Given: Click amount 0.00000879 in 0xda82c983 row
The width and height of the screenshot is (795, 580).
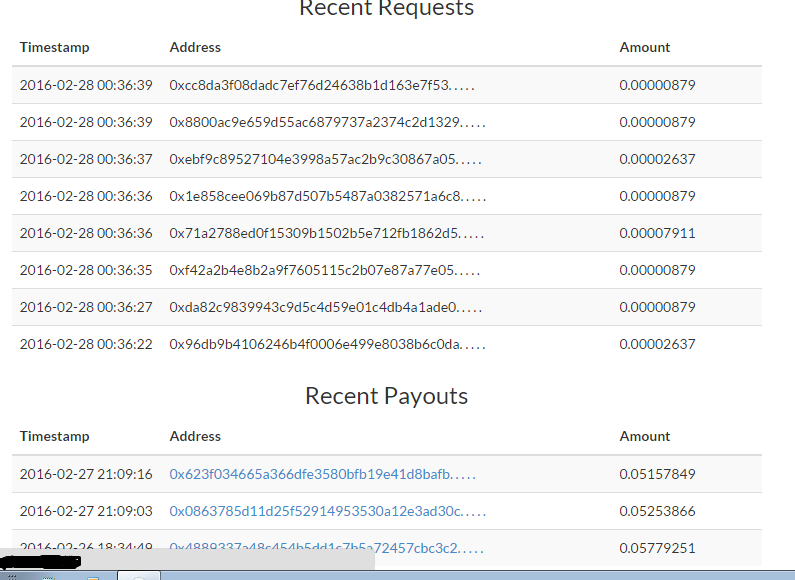Looking at the screenshot, I should pyautogui.click(x=657, y=307).
